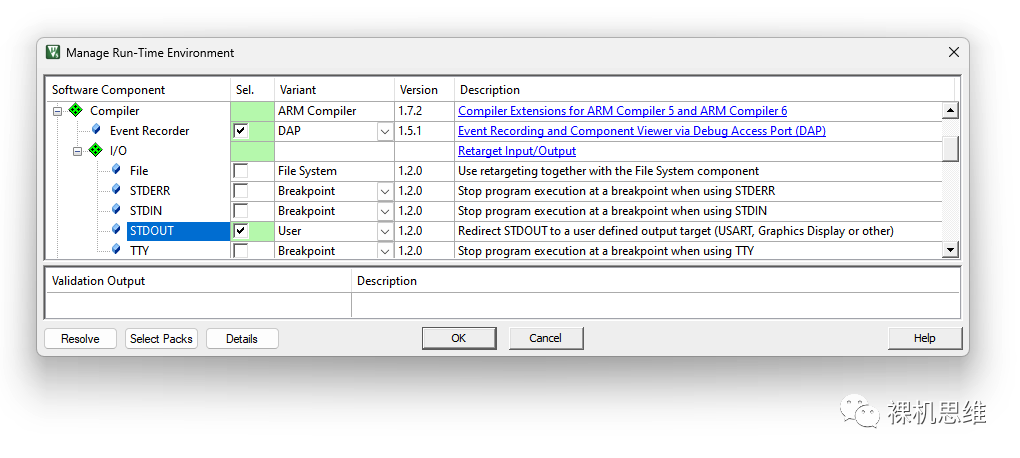Click the scrollbar up arrow
Image resolution: width=1020 pixels, height=458 pixels.
pos(950,111)
